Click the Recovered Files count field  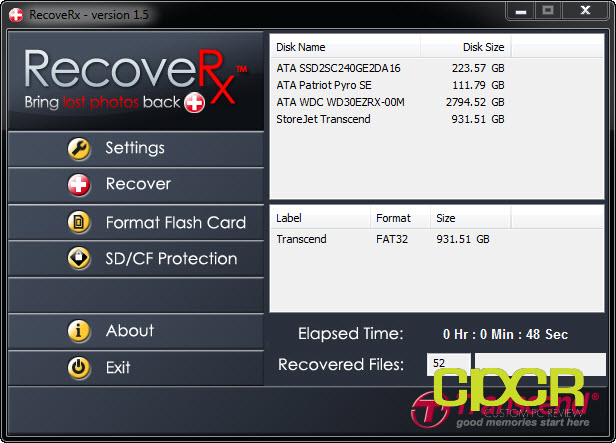click(449, 363)
